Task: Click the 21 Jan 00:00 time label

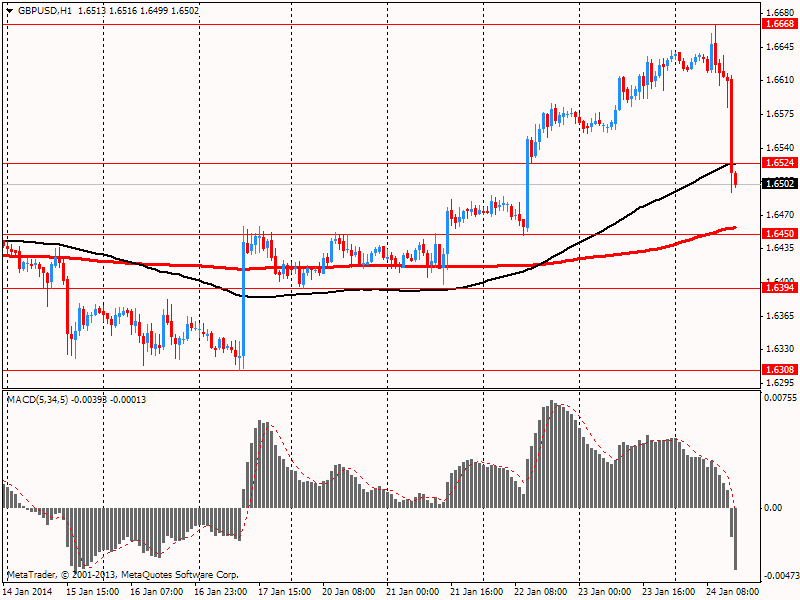Action: [413, 592]
